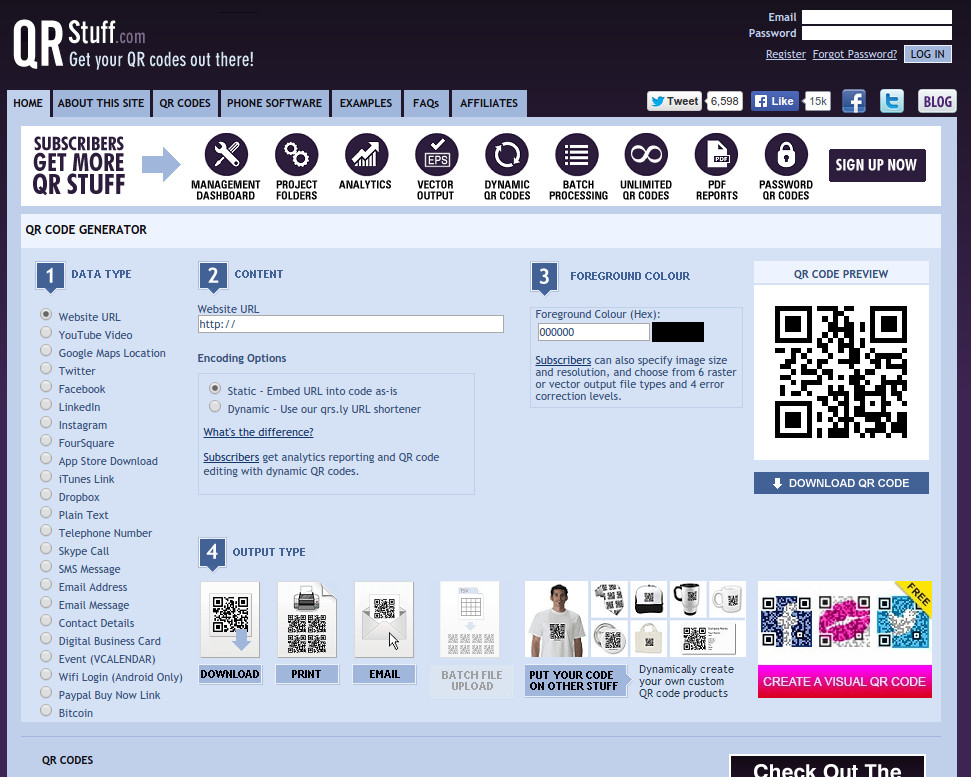Click the Password QR Codes lock icon

(x=786, y=154)
